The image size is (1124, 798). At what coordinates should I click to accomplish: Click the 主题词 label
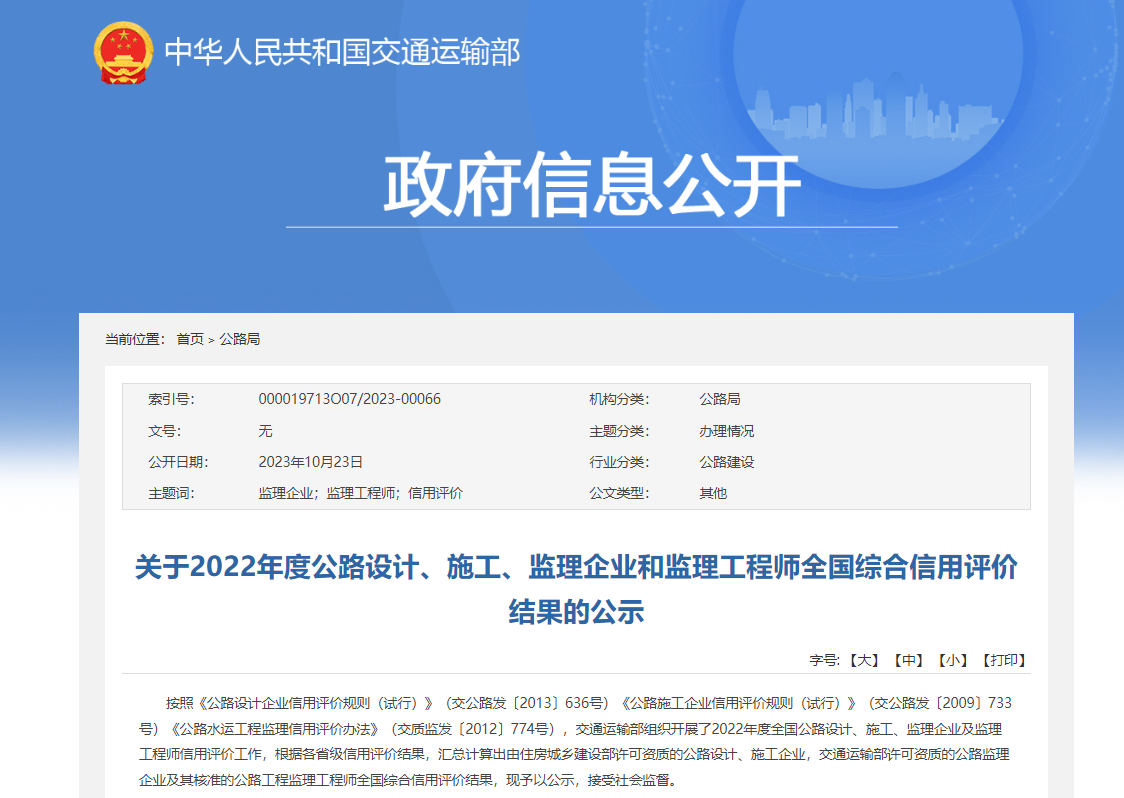[x=171, y=493]
